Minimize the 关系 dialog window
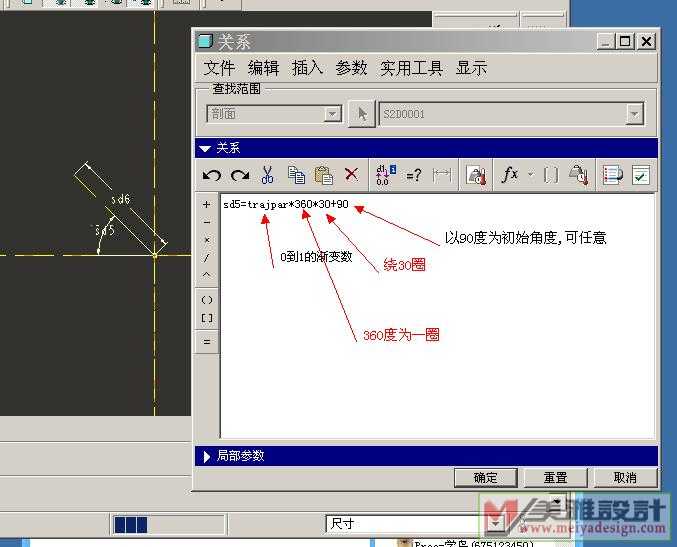Image resolution: width=677 pixels, height=547 pixels. (x=606, y=41)
